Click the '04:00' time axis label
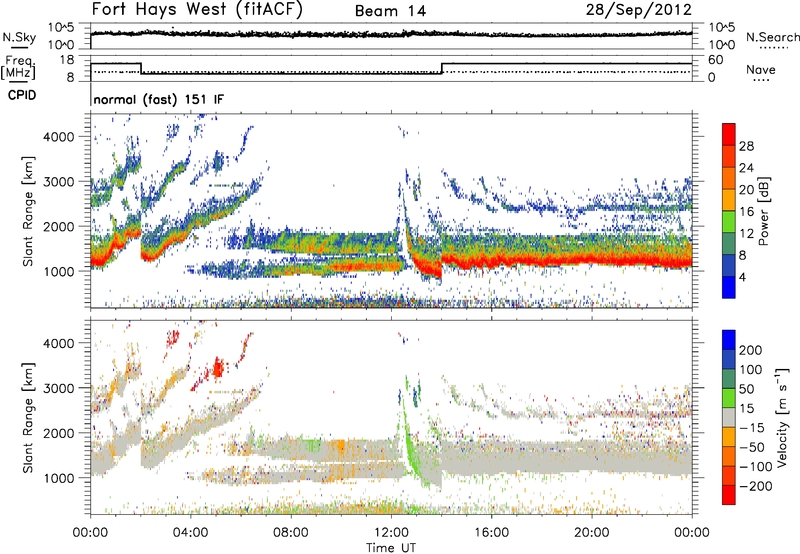 pos(190,533)
